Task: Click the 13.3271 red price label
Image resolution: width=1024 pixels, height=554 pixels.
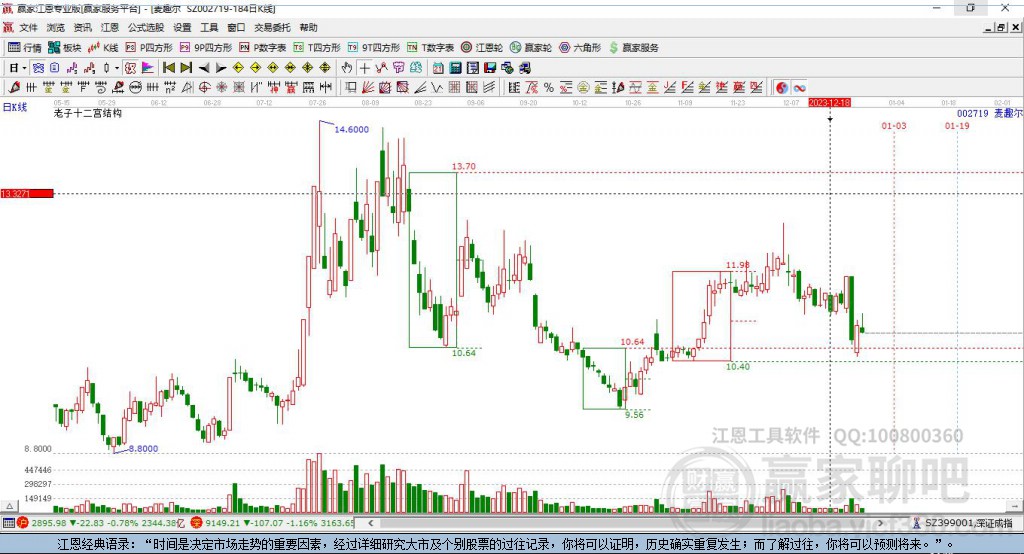Action: pyautogui.click(x=27, y=193)
